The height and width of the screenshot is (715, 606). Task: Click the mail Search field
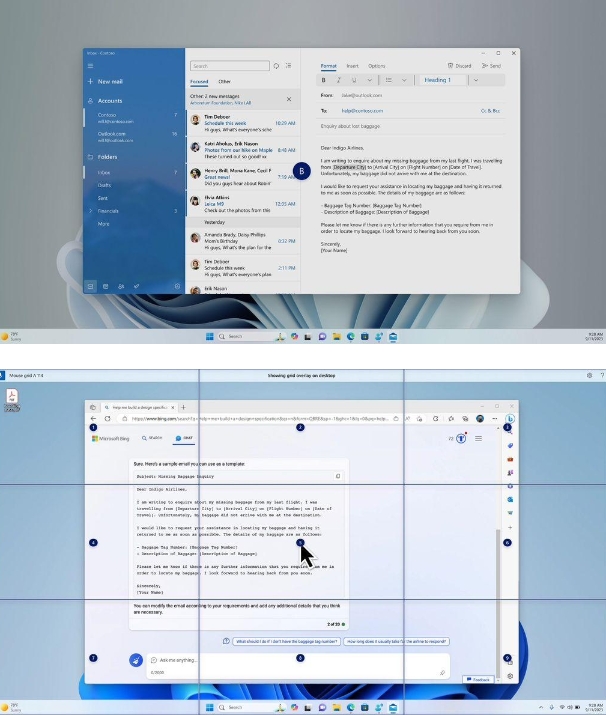click(x=228, y=66)
